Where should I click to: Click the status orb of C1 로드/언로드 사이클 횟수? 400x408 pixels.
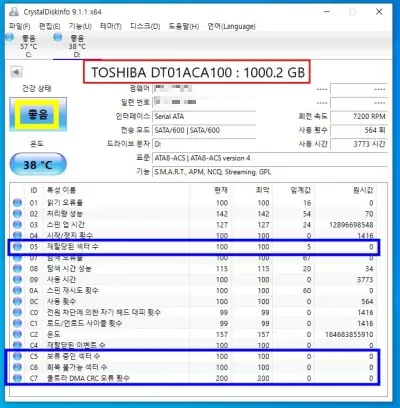[17, 323]
